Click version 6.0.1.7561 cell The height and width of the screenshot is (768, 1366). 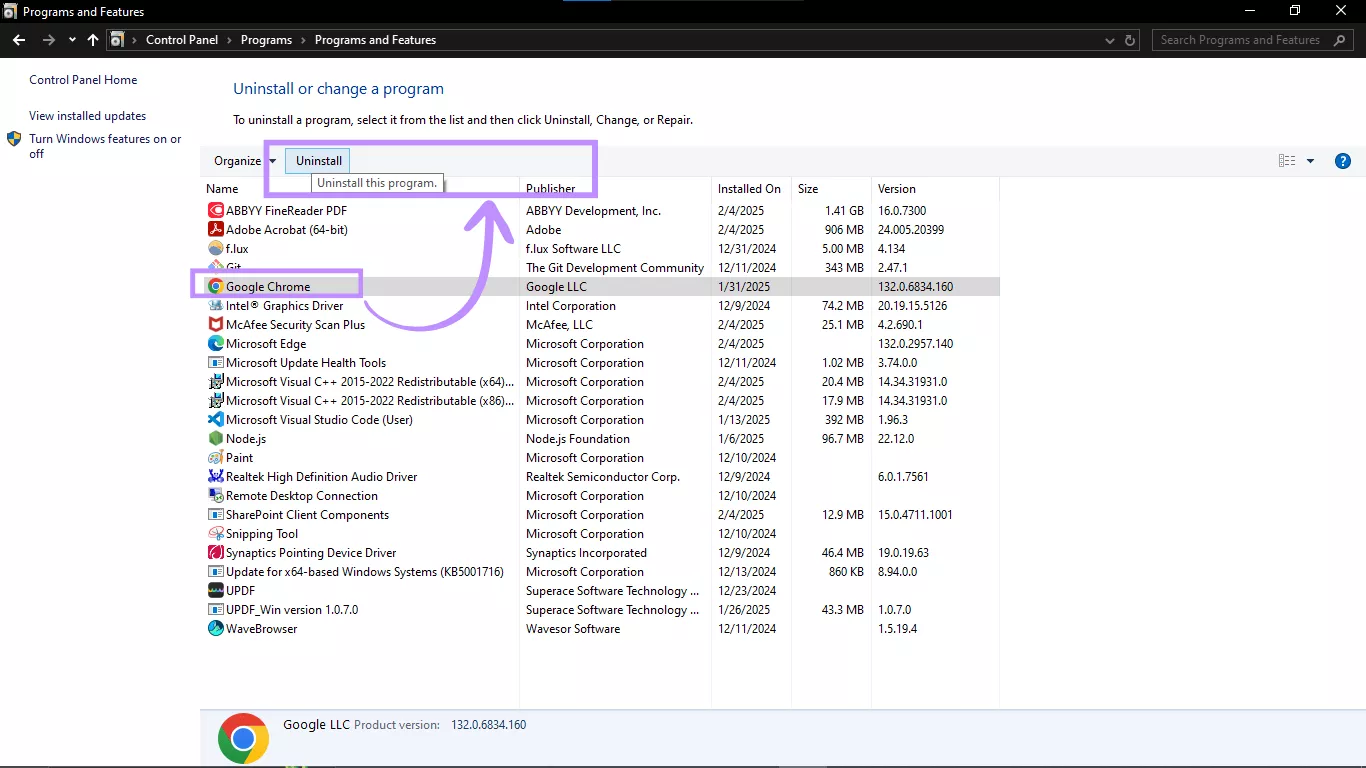pos(903,477)
